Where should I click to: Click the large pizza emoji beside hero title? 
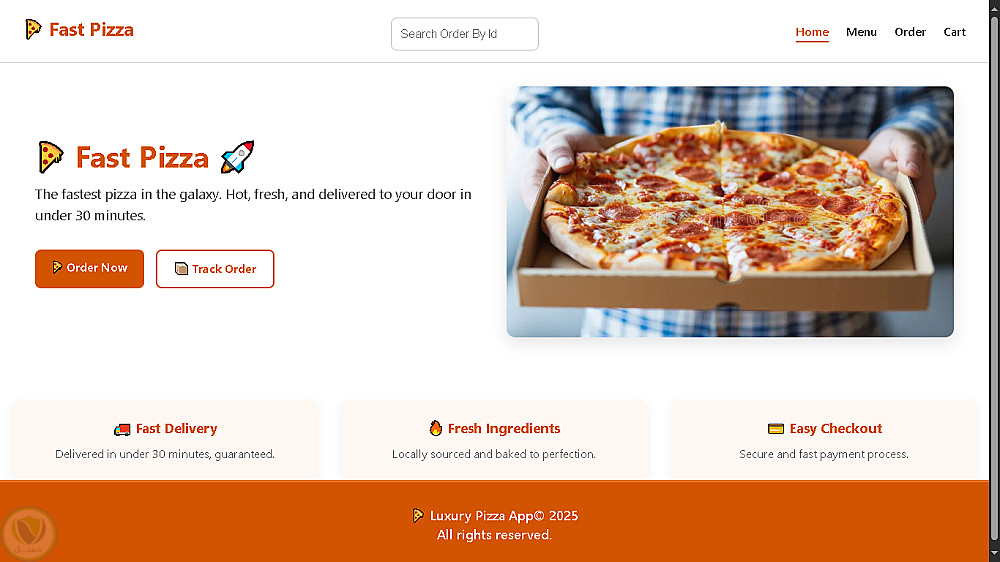51,157
